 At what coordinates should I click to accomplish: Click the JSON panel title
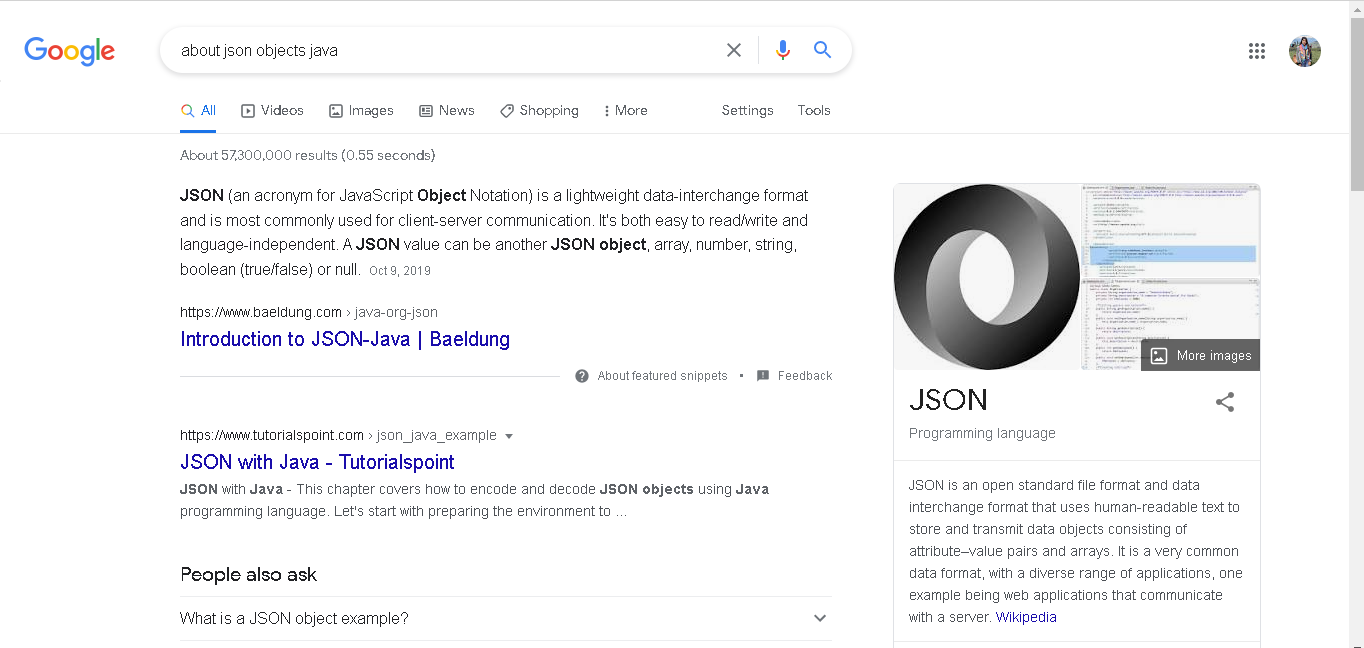(x=948, y=400)
